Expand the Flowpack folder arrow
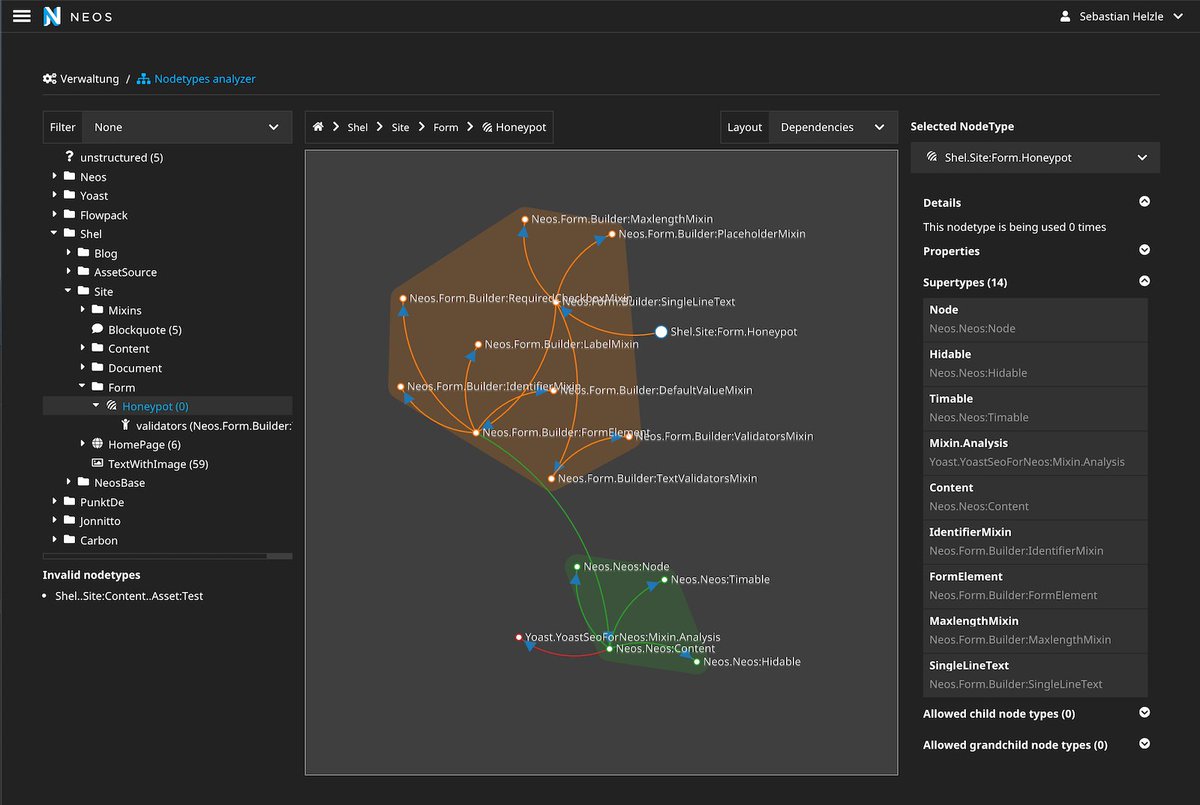 coord(55,215)
